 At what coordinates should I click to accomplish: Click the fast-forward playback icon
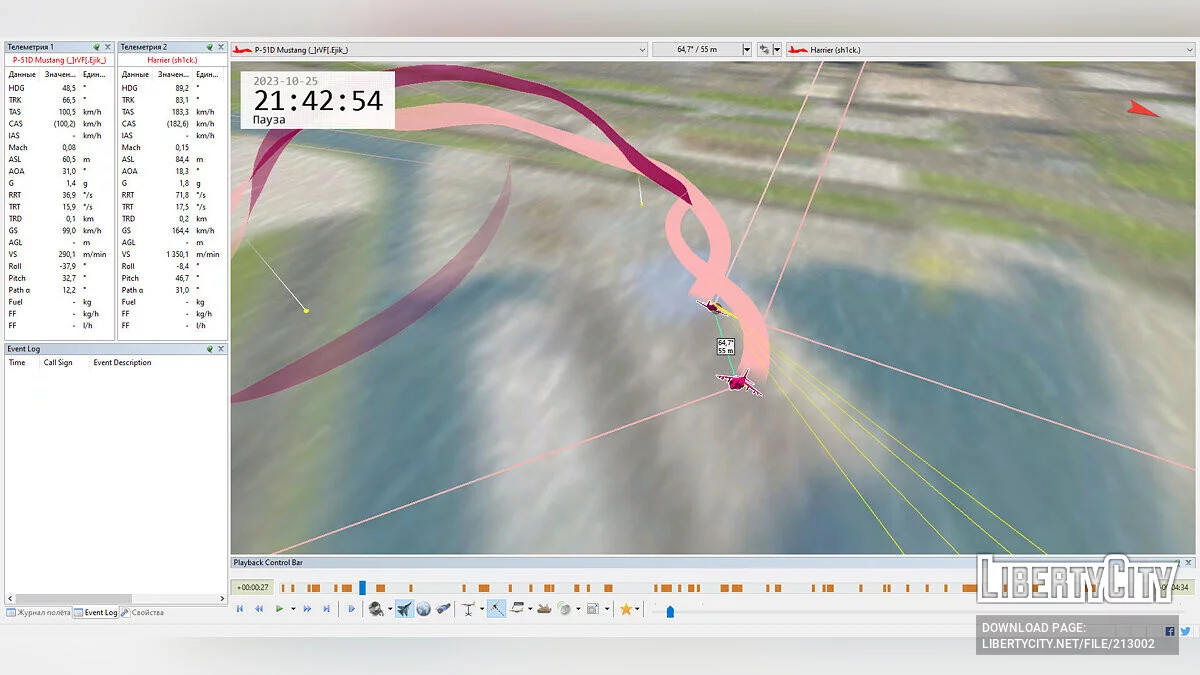[307, 609]
